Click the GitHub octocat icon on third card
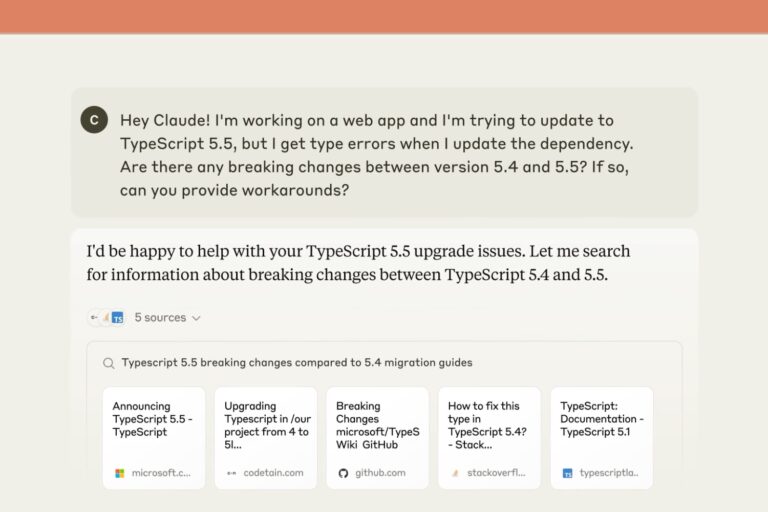This screenshot has height=512, width=768. click(343, 473)
